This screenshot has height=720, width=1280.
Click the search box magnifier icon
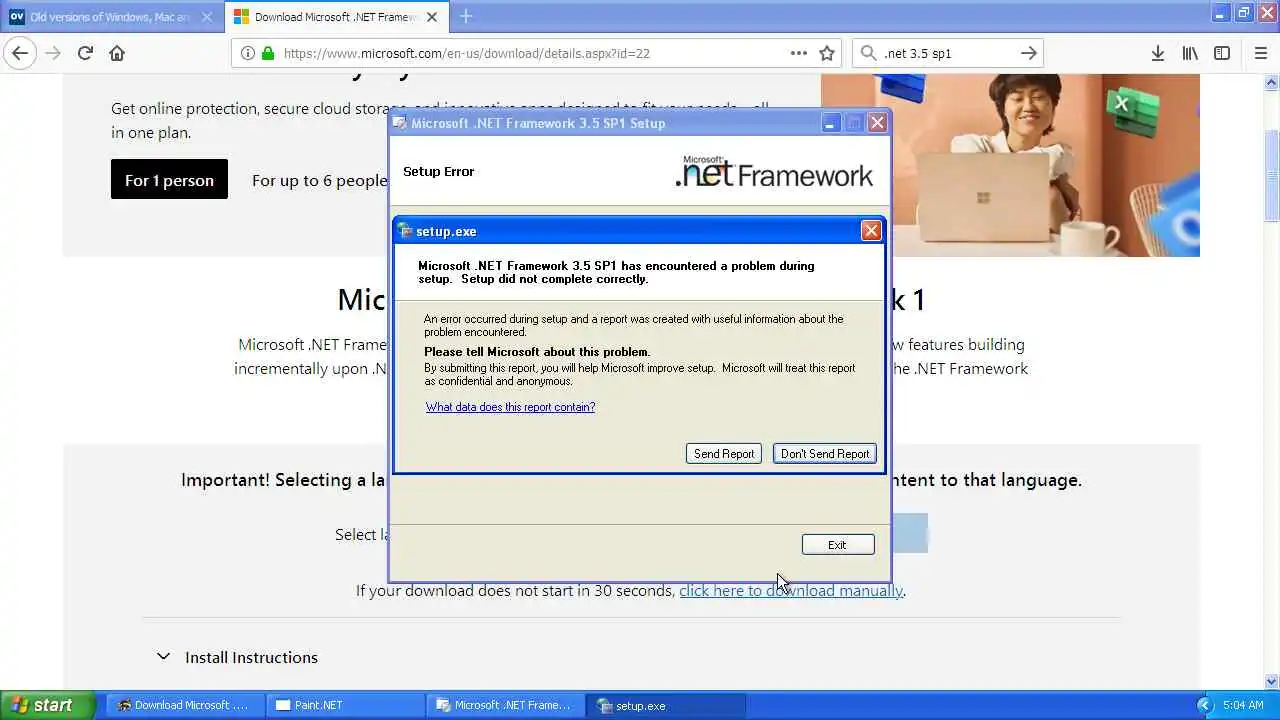click(x=868, y=53)
